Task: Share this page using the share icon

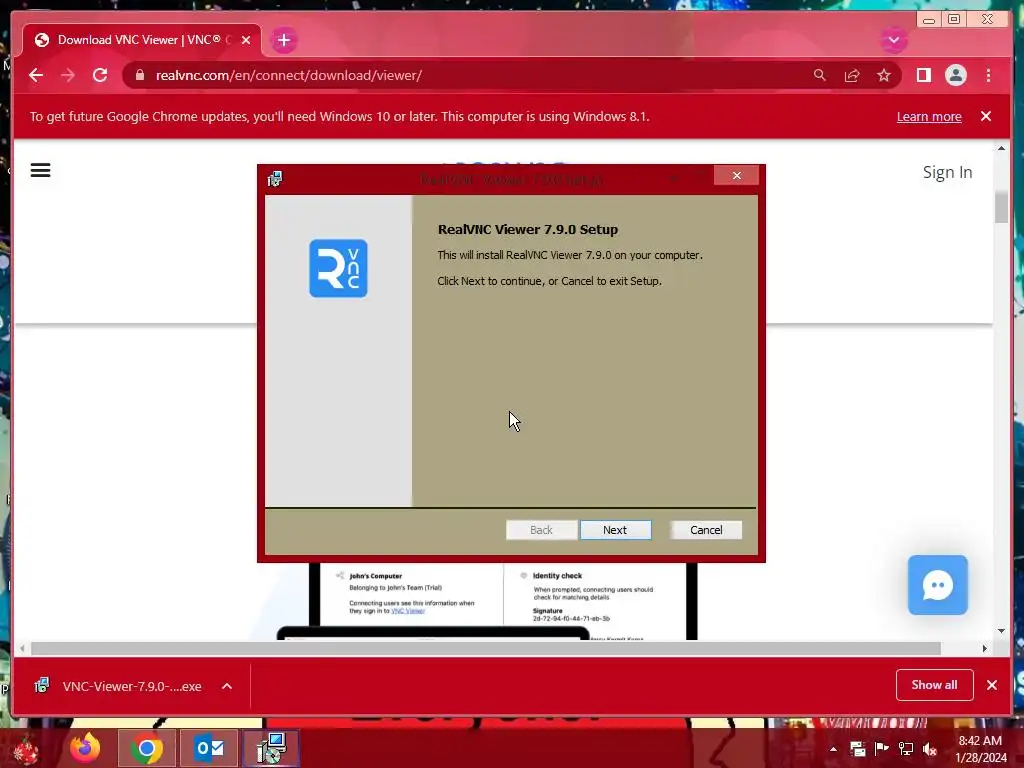Action: 852,75
